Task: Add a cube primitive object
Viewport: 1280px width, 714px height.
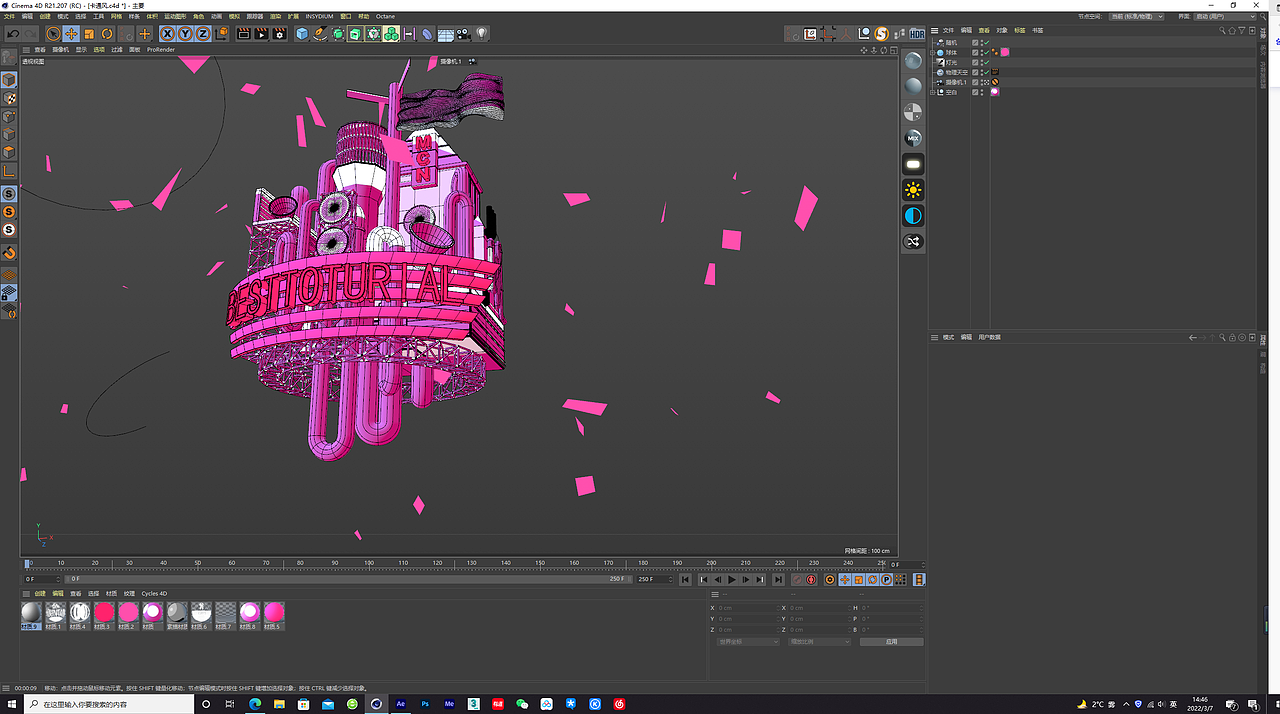Action: click(x=302, y=34)
